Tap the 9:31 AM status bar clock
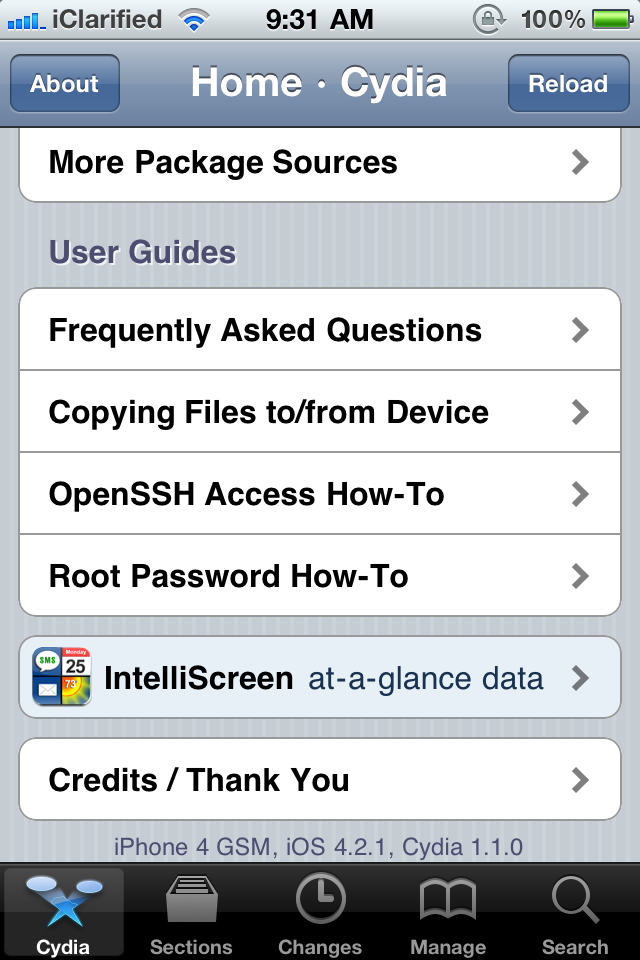The width and height of the screenshot is (640, 960). coord(320,19)
